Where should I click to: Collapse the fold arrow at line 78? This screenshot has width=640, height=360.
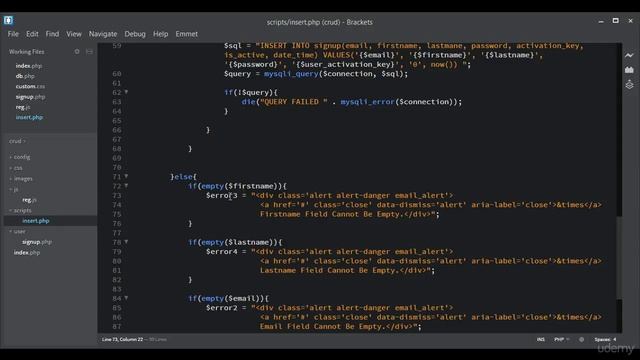(126, 242)
